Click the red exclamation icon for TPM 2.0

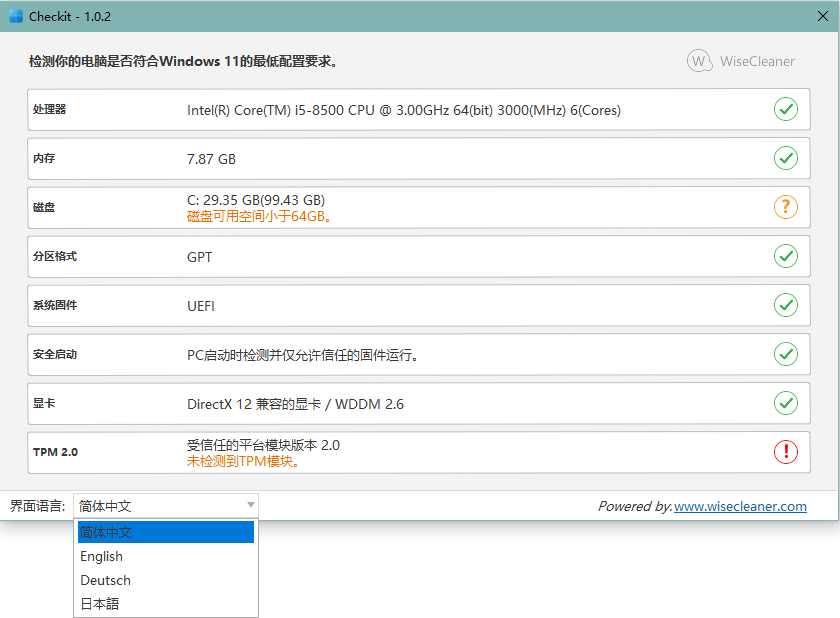(x=786, y=452)
